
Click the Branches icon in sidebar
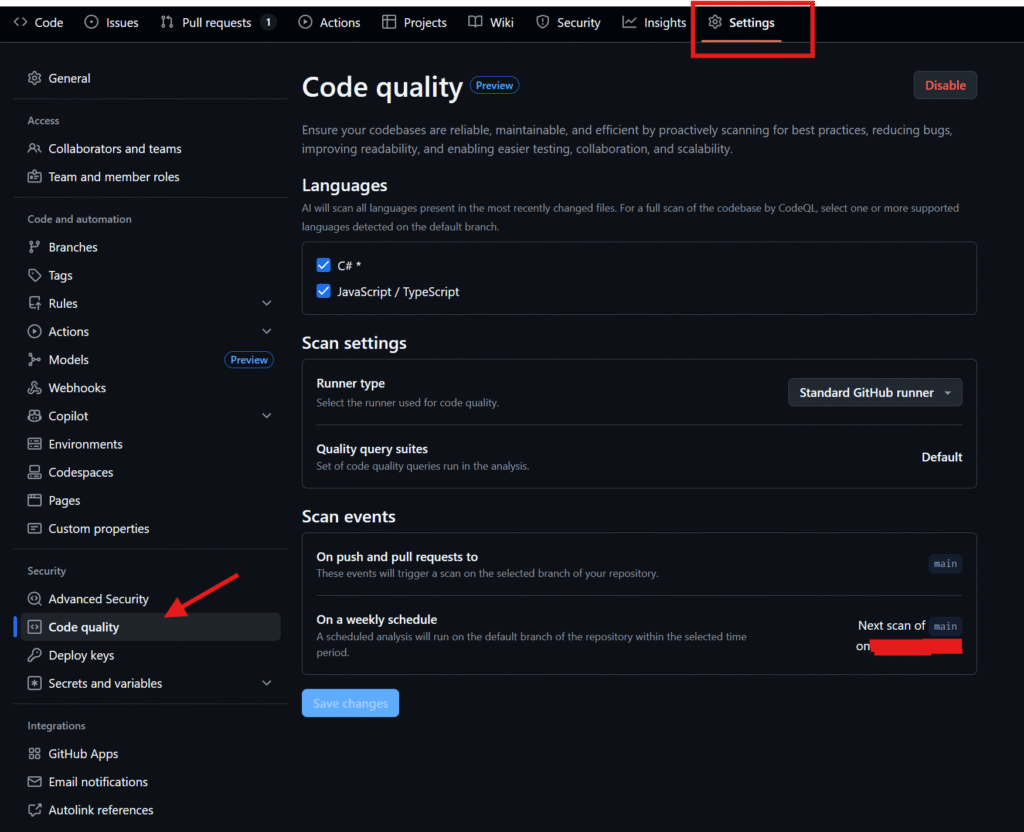[x=35, y=248]
